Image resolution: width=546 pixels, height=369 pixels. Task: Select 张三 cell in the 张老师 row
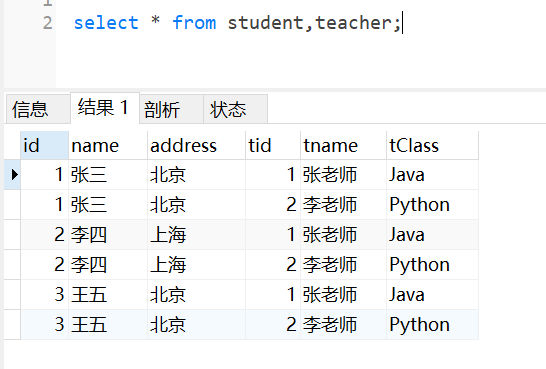[108, 175]
